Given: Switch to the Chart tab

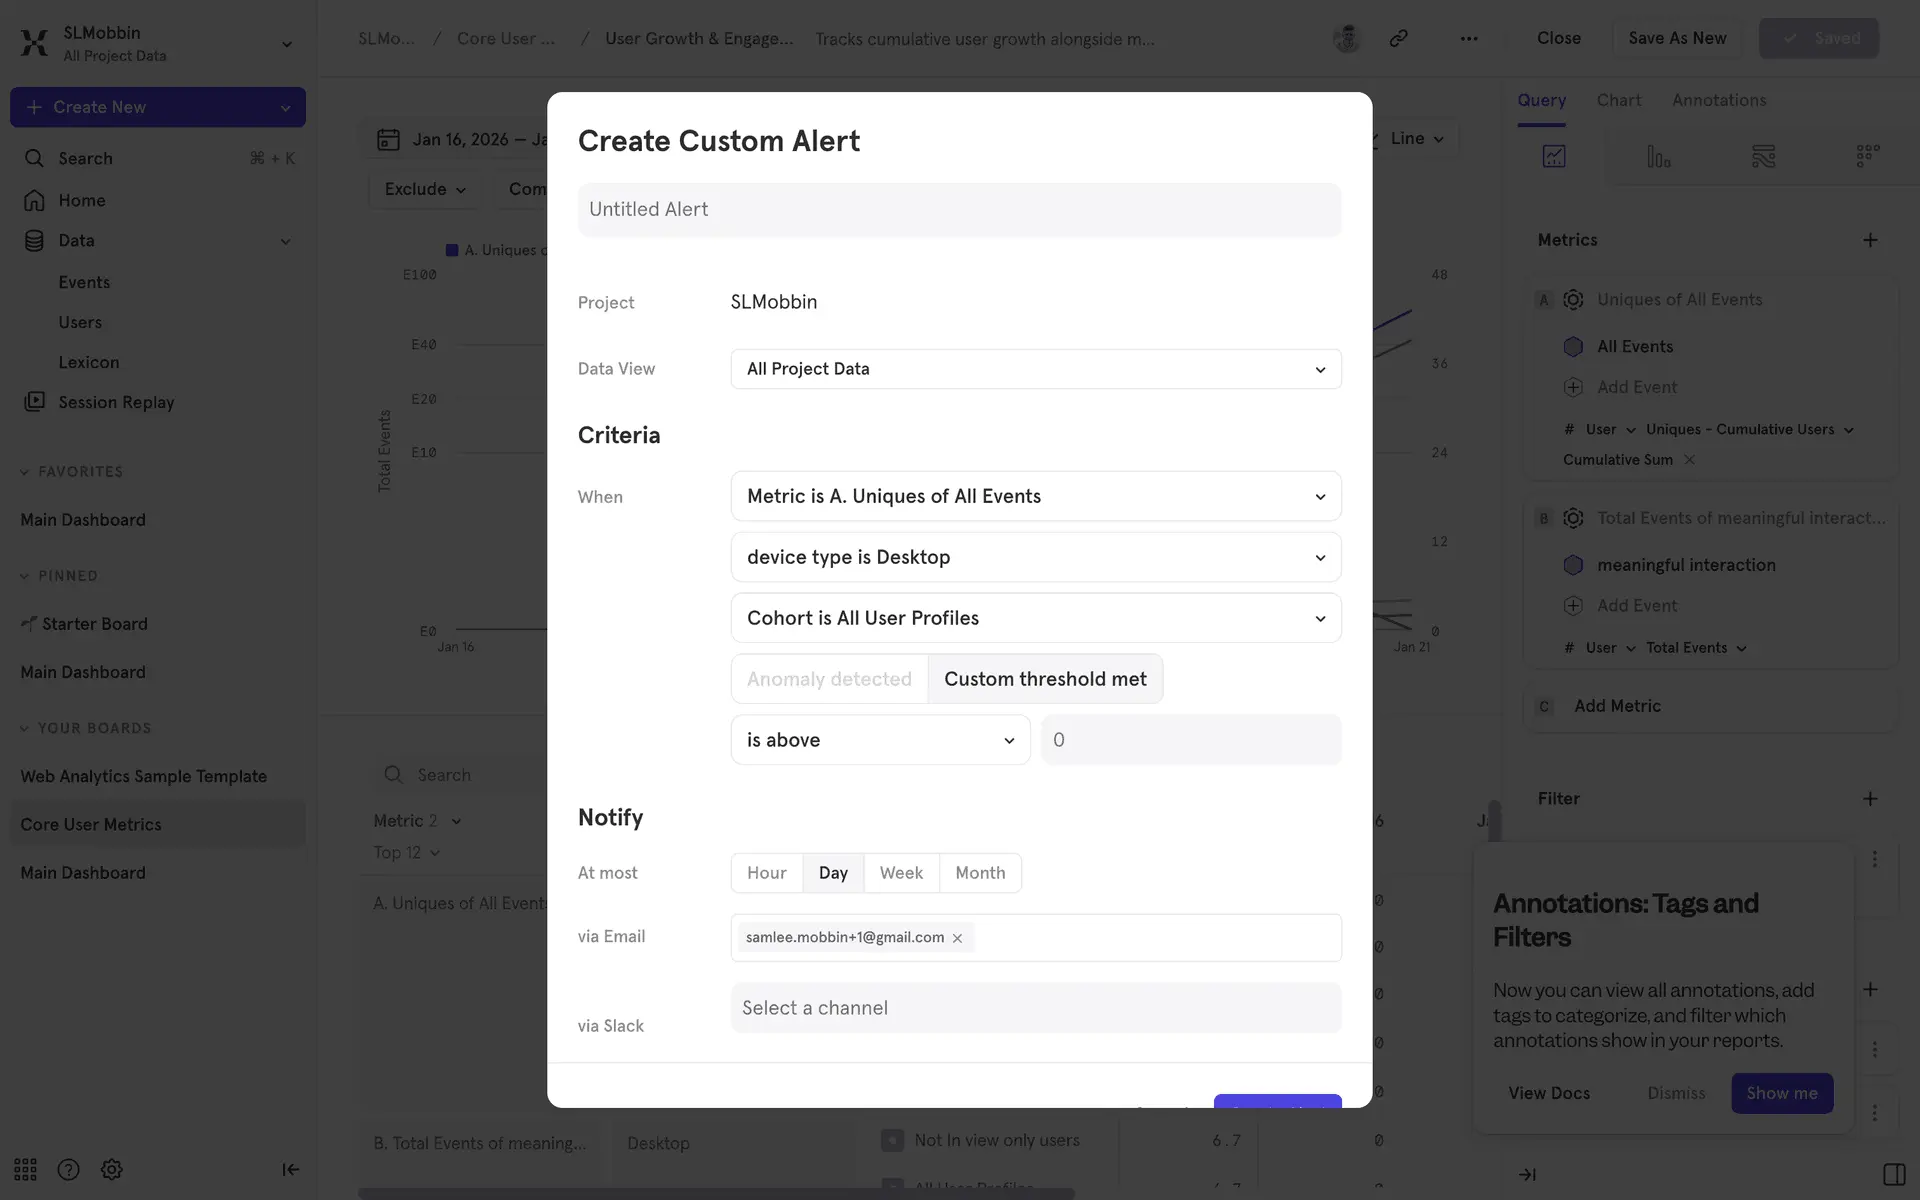Looking at the screenshot, I should pyautogui.click(x=1618, y=100).
